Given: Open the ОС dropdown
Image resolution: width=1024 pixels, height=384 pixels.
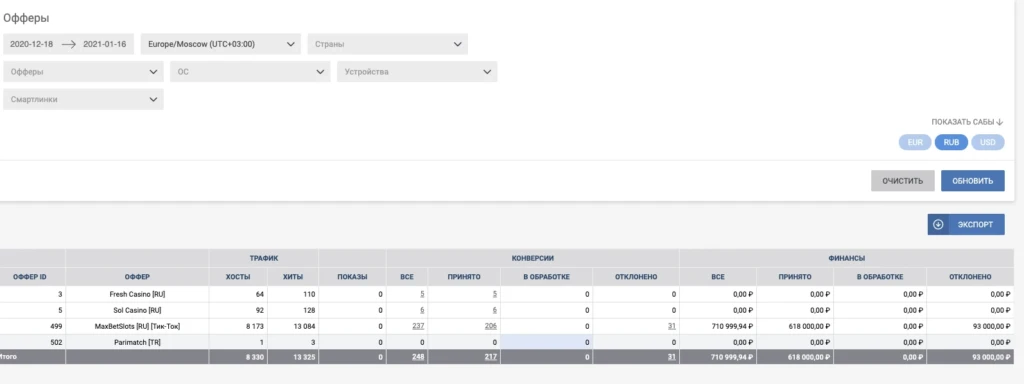Looking at the screenshot, I should (x=250, y=72).
